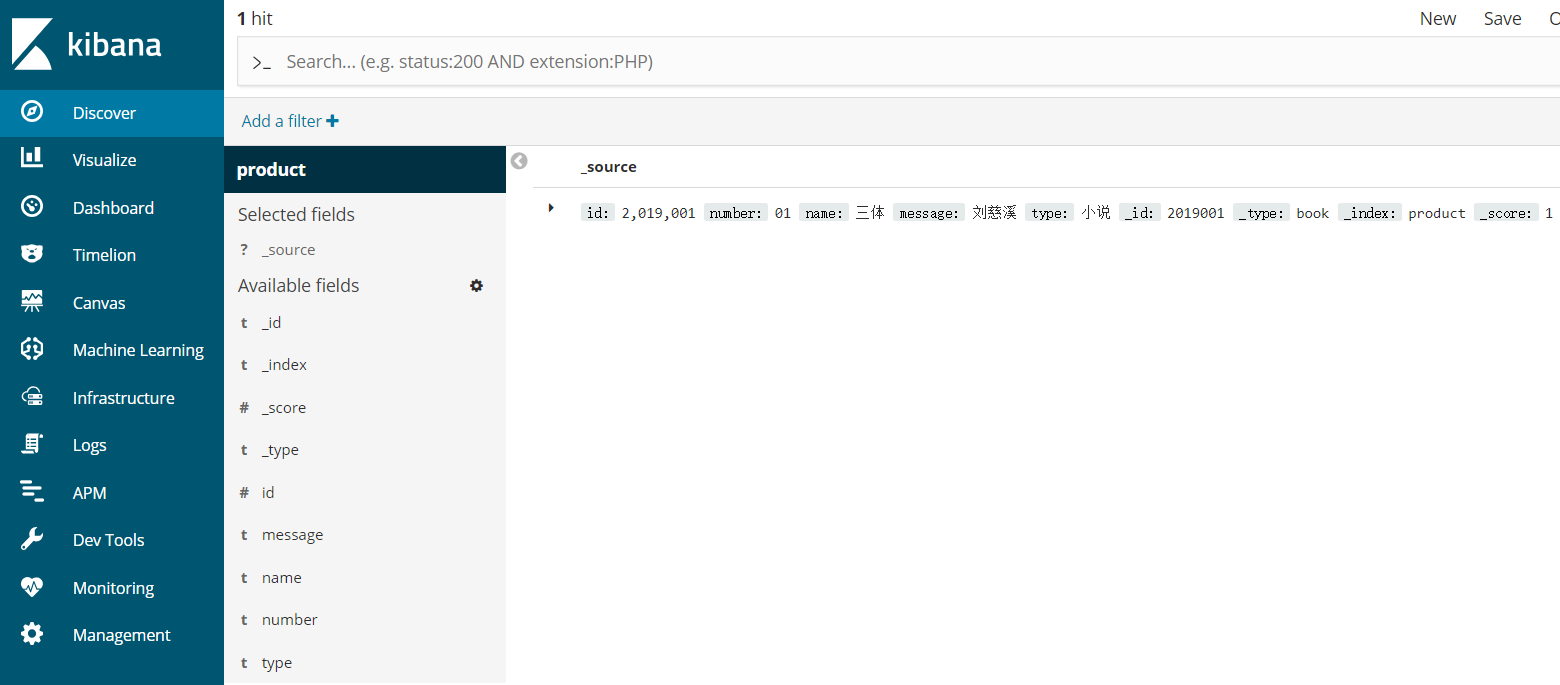
Task: Click the Add a filter link
Action: 290,121
